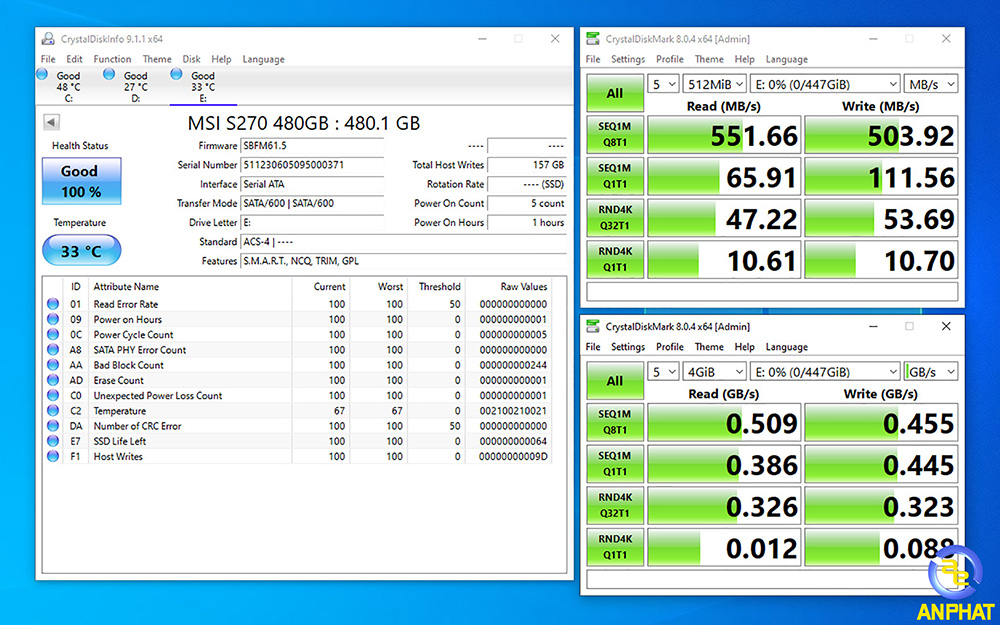Image resolution: width=1000 pixels, height=625 pixels.
Task: Run All tests in lower CrystalDiskMark window
Action: click(x=615, y=381)
